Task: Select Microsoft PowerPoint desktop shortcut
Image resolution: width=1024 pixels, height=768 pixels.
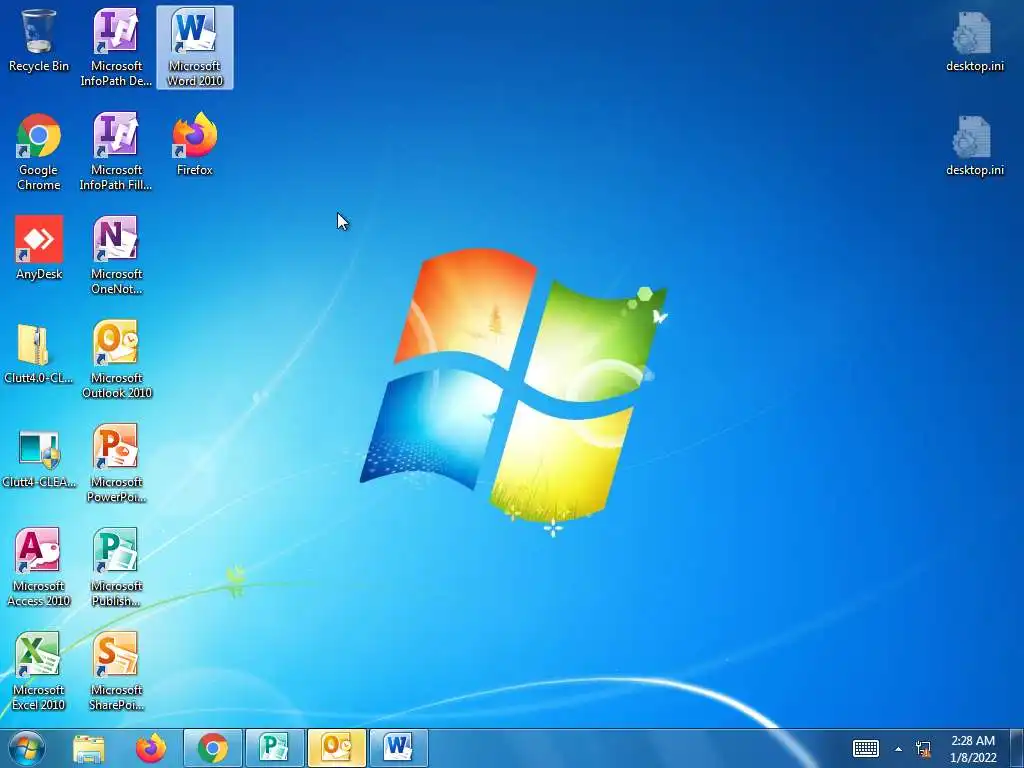Action: pyautogui.click(x=116, y=464)
